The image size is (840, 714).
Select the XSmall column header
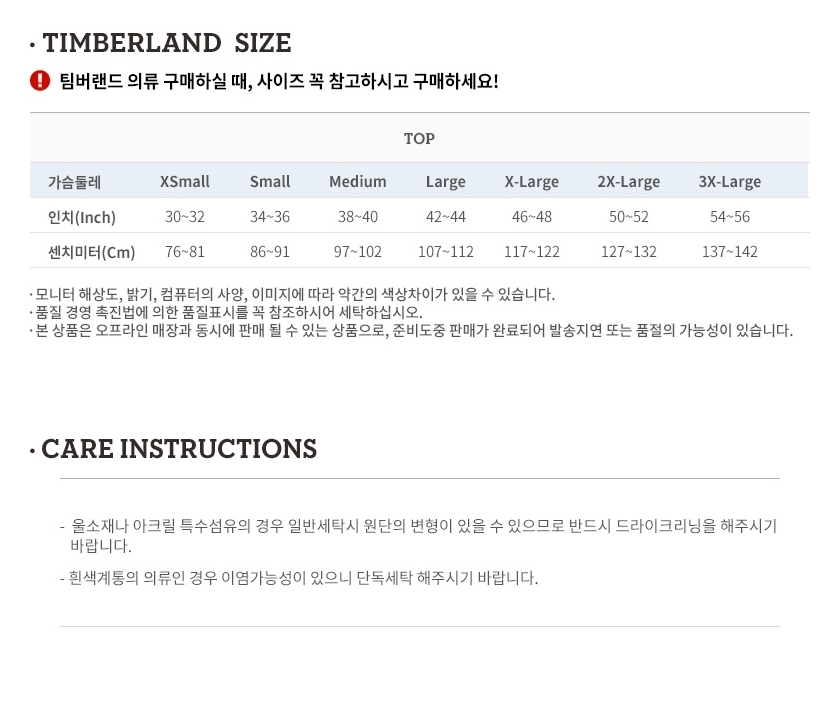(x=185, y=182)
